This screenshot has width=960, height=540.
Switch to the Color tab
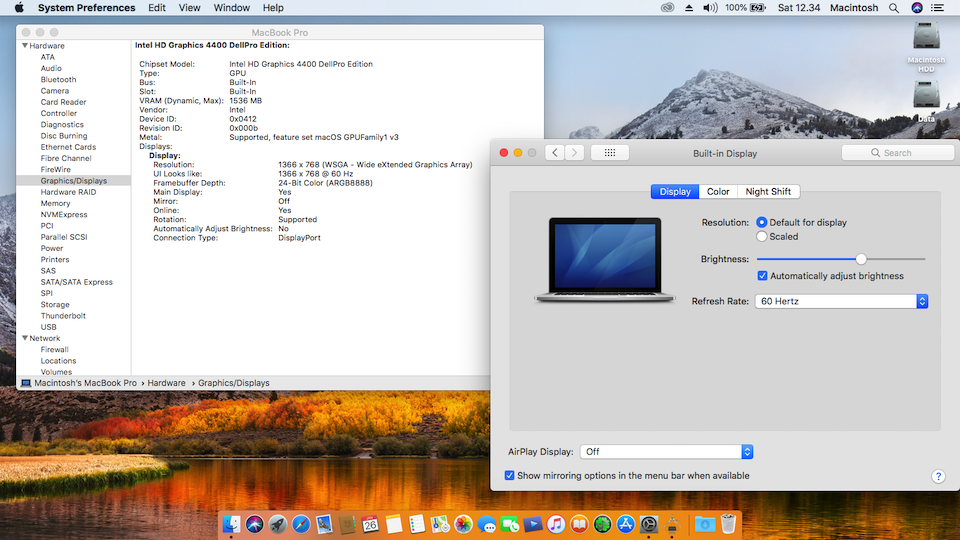(718, 192)
